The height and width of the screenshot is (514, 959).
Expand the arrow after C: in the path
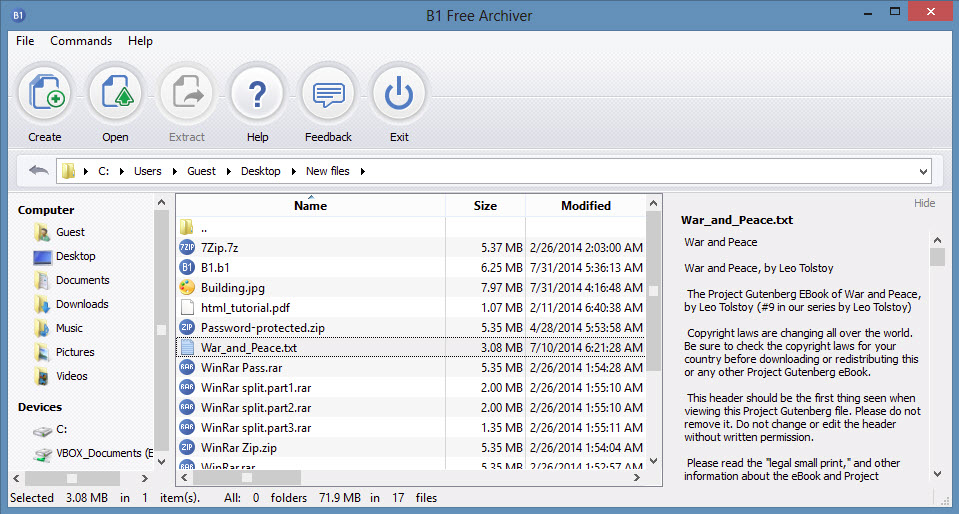(122, 171)
